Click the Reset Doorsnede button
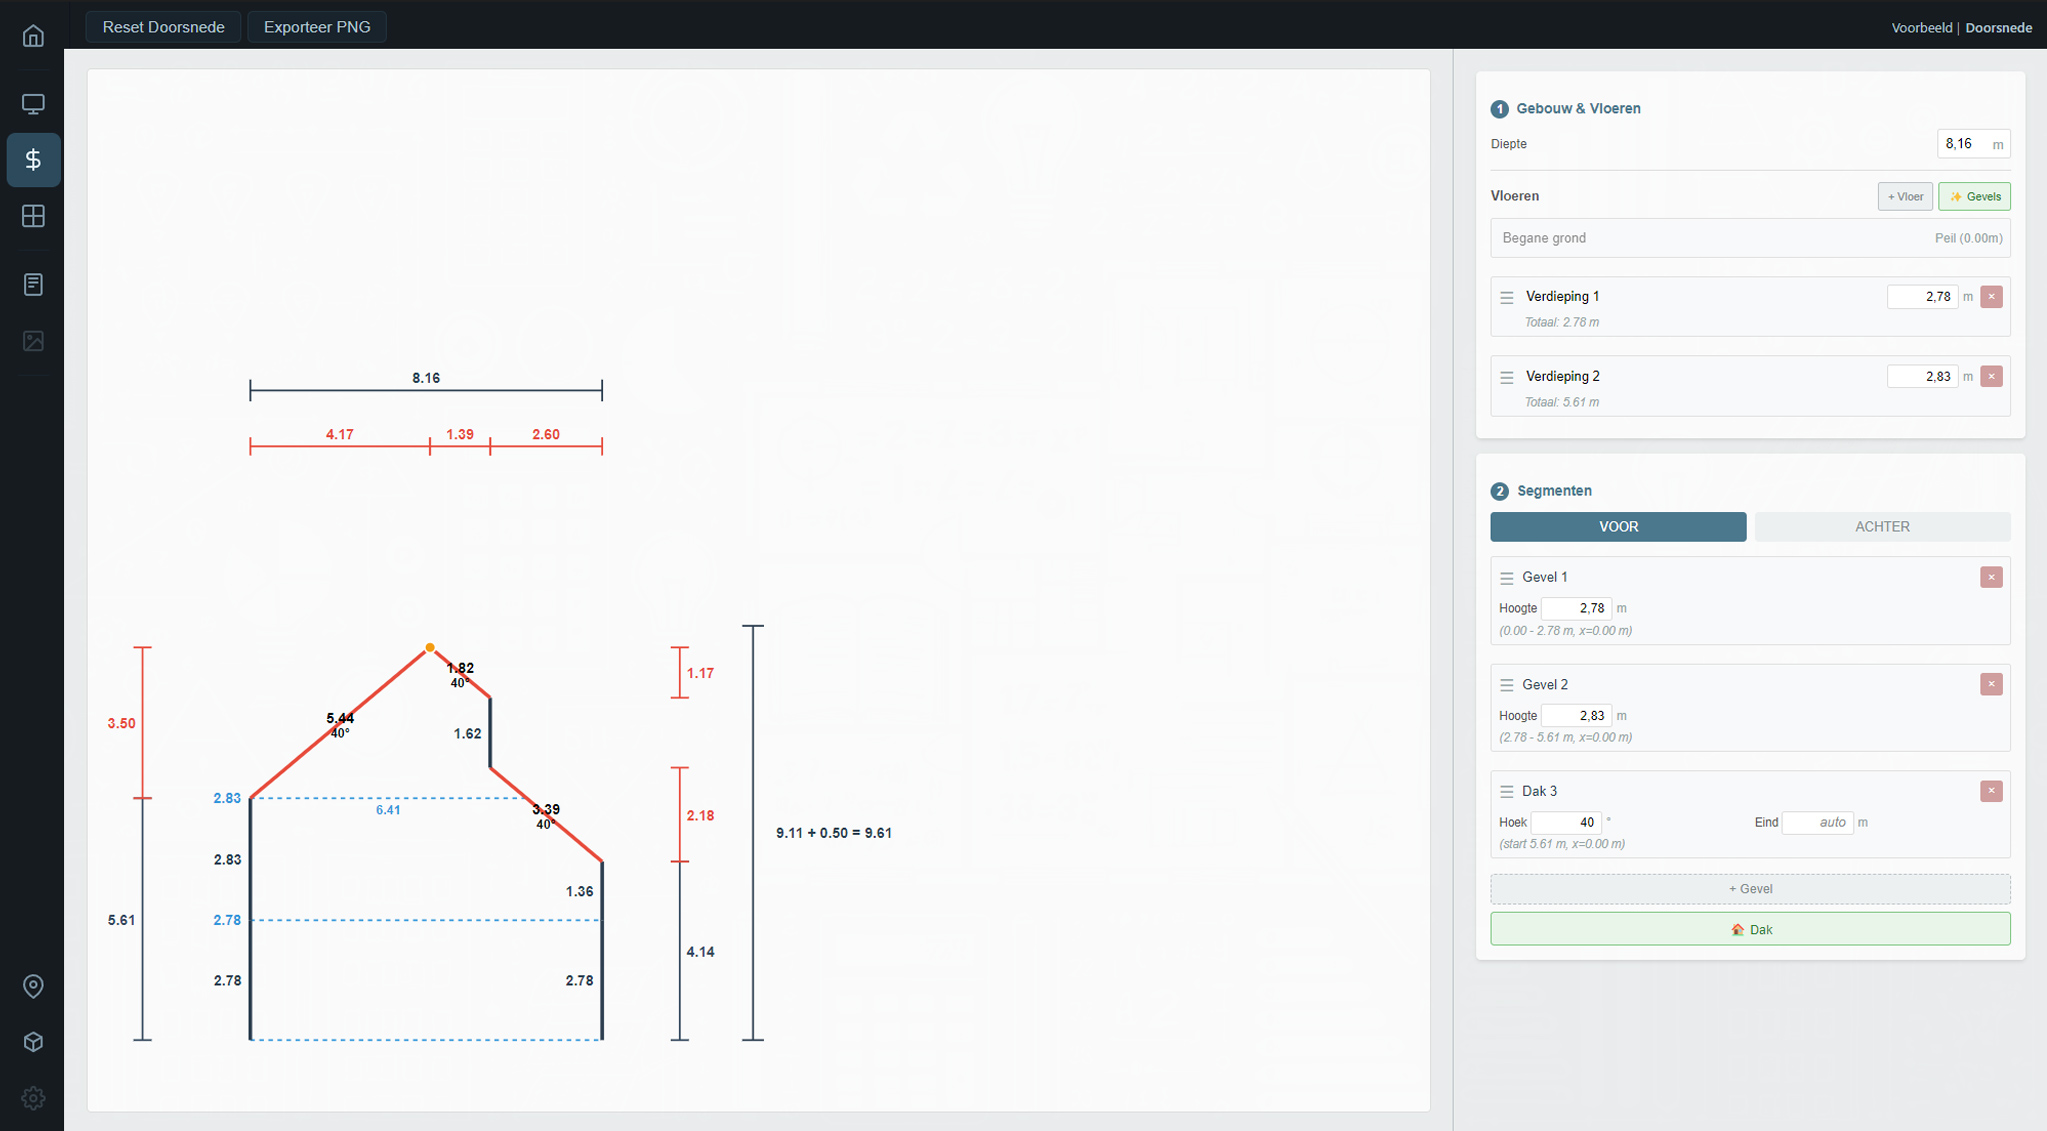Image resolution: width=2047 pixels, height=1131 pixels. 163,27
